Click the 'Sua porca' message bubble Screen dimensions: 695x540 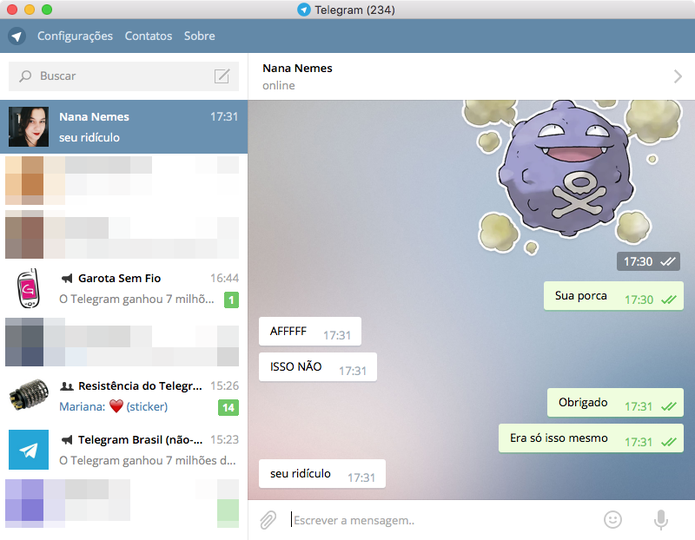[613, 296]
